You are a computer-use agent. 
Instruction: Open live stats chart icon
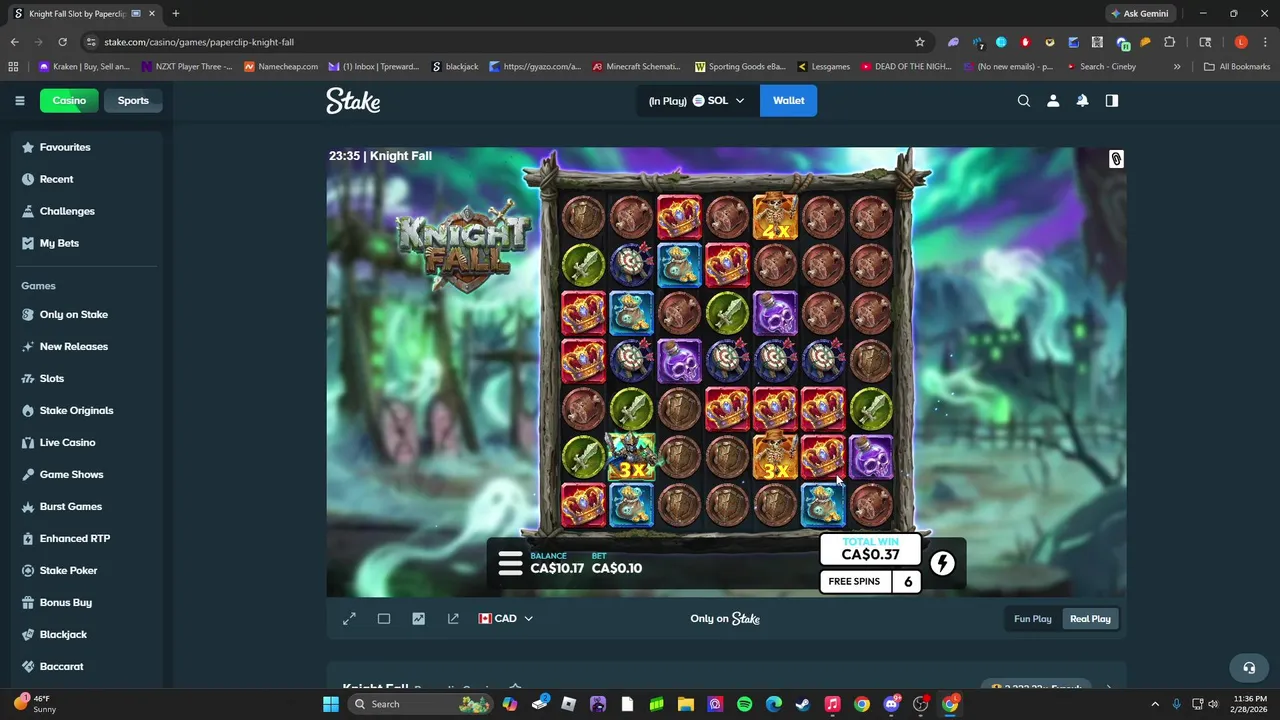[x=418, y=619]
